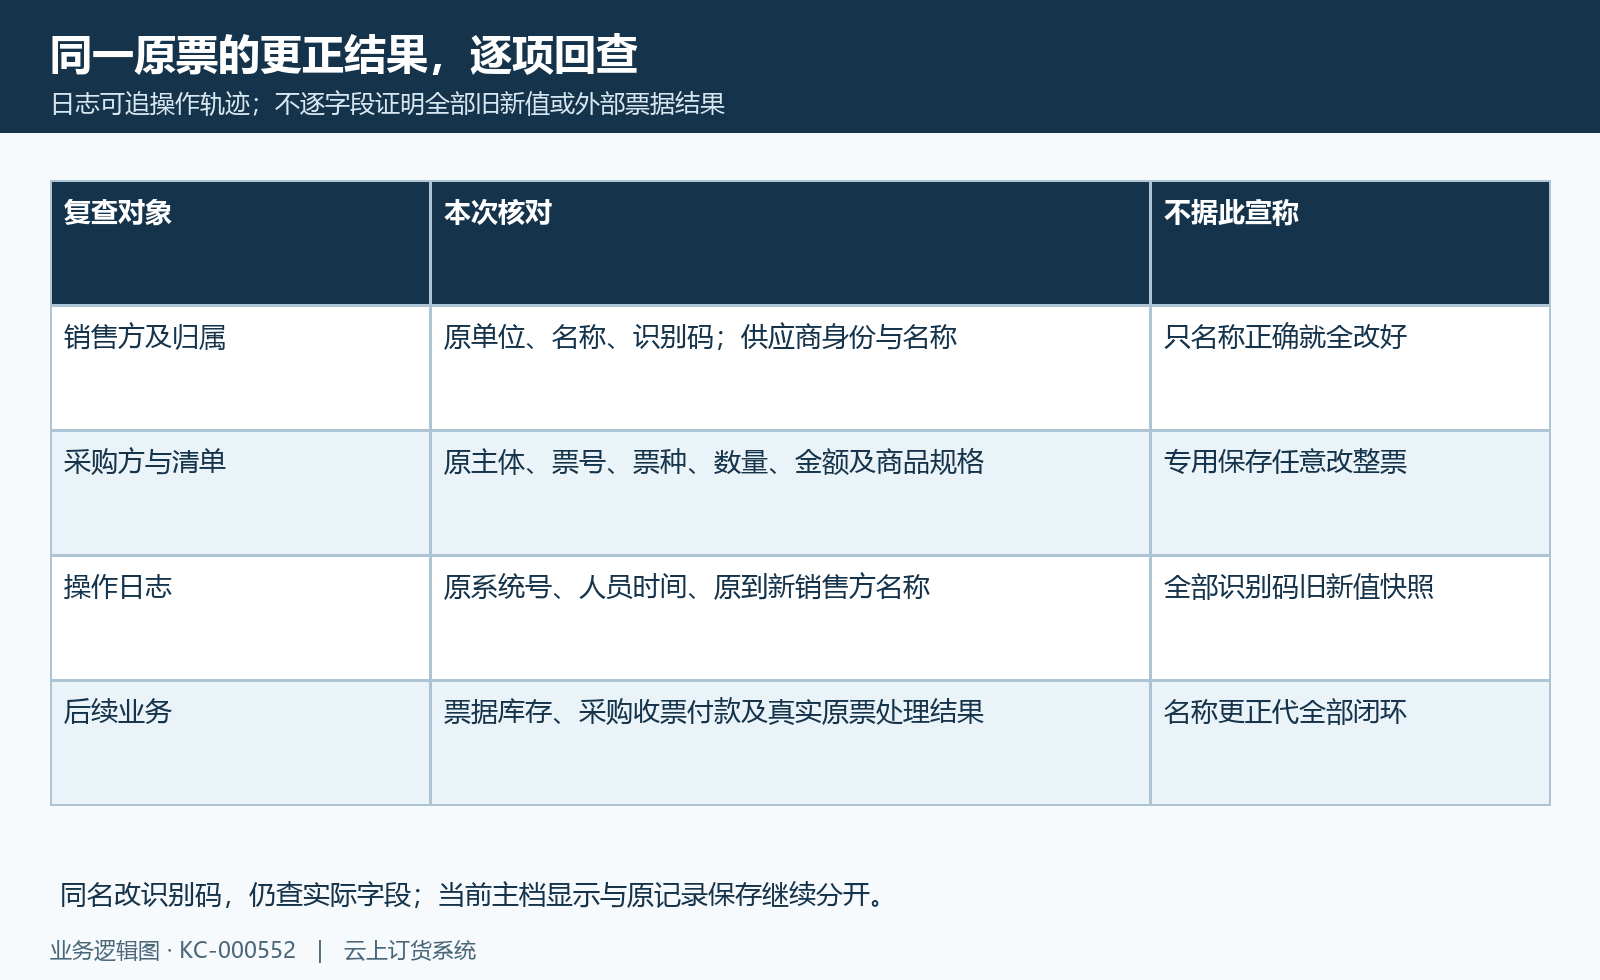Select the 采购方与清单 row label

241,493
